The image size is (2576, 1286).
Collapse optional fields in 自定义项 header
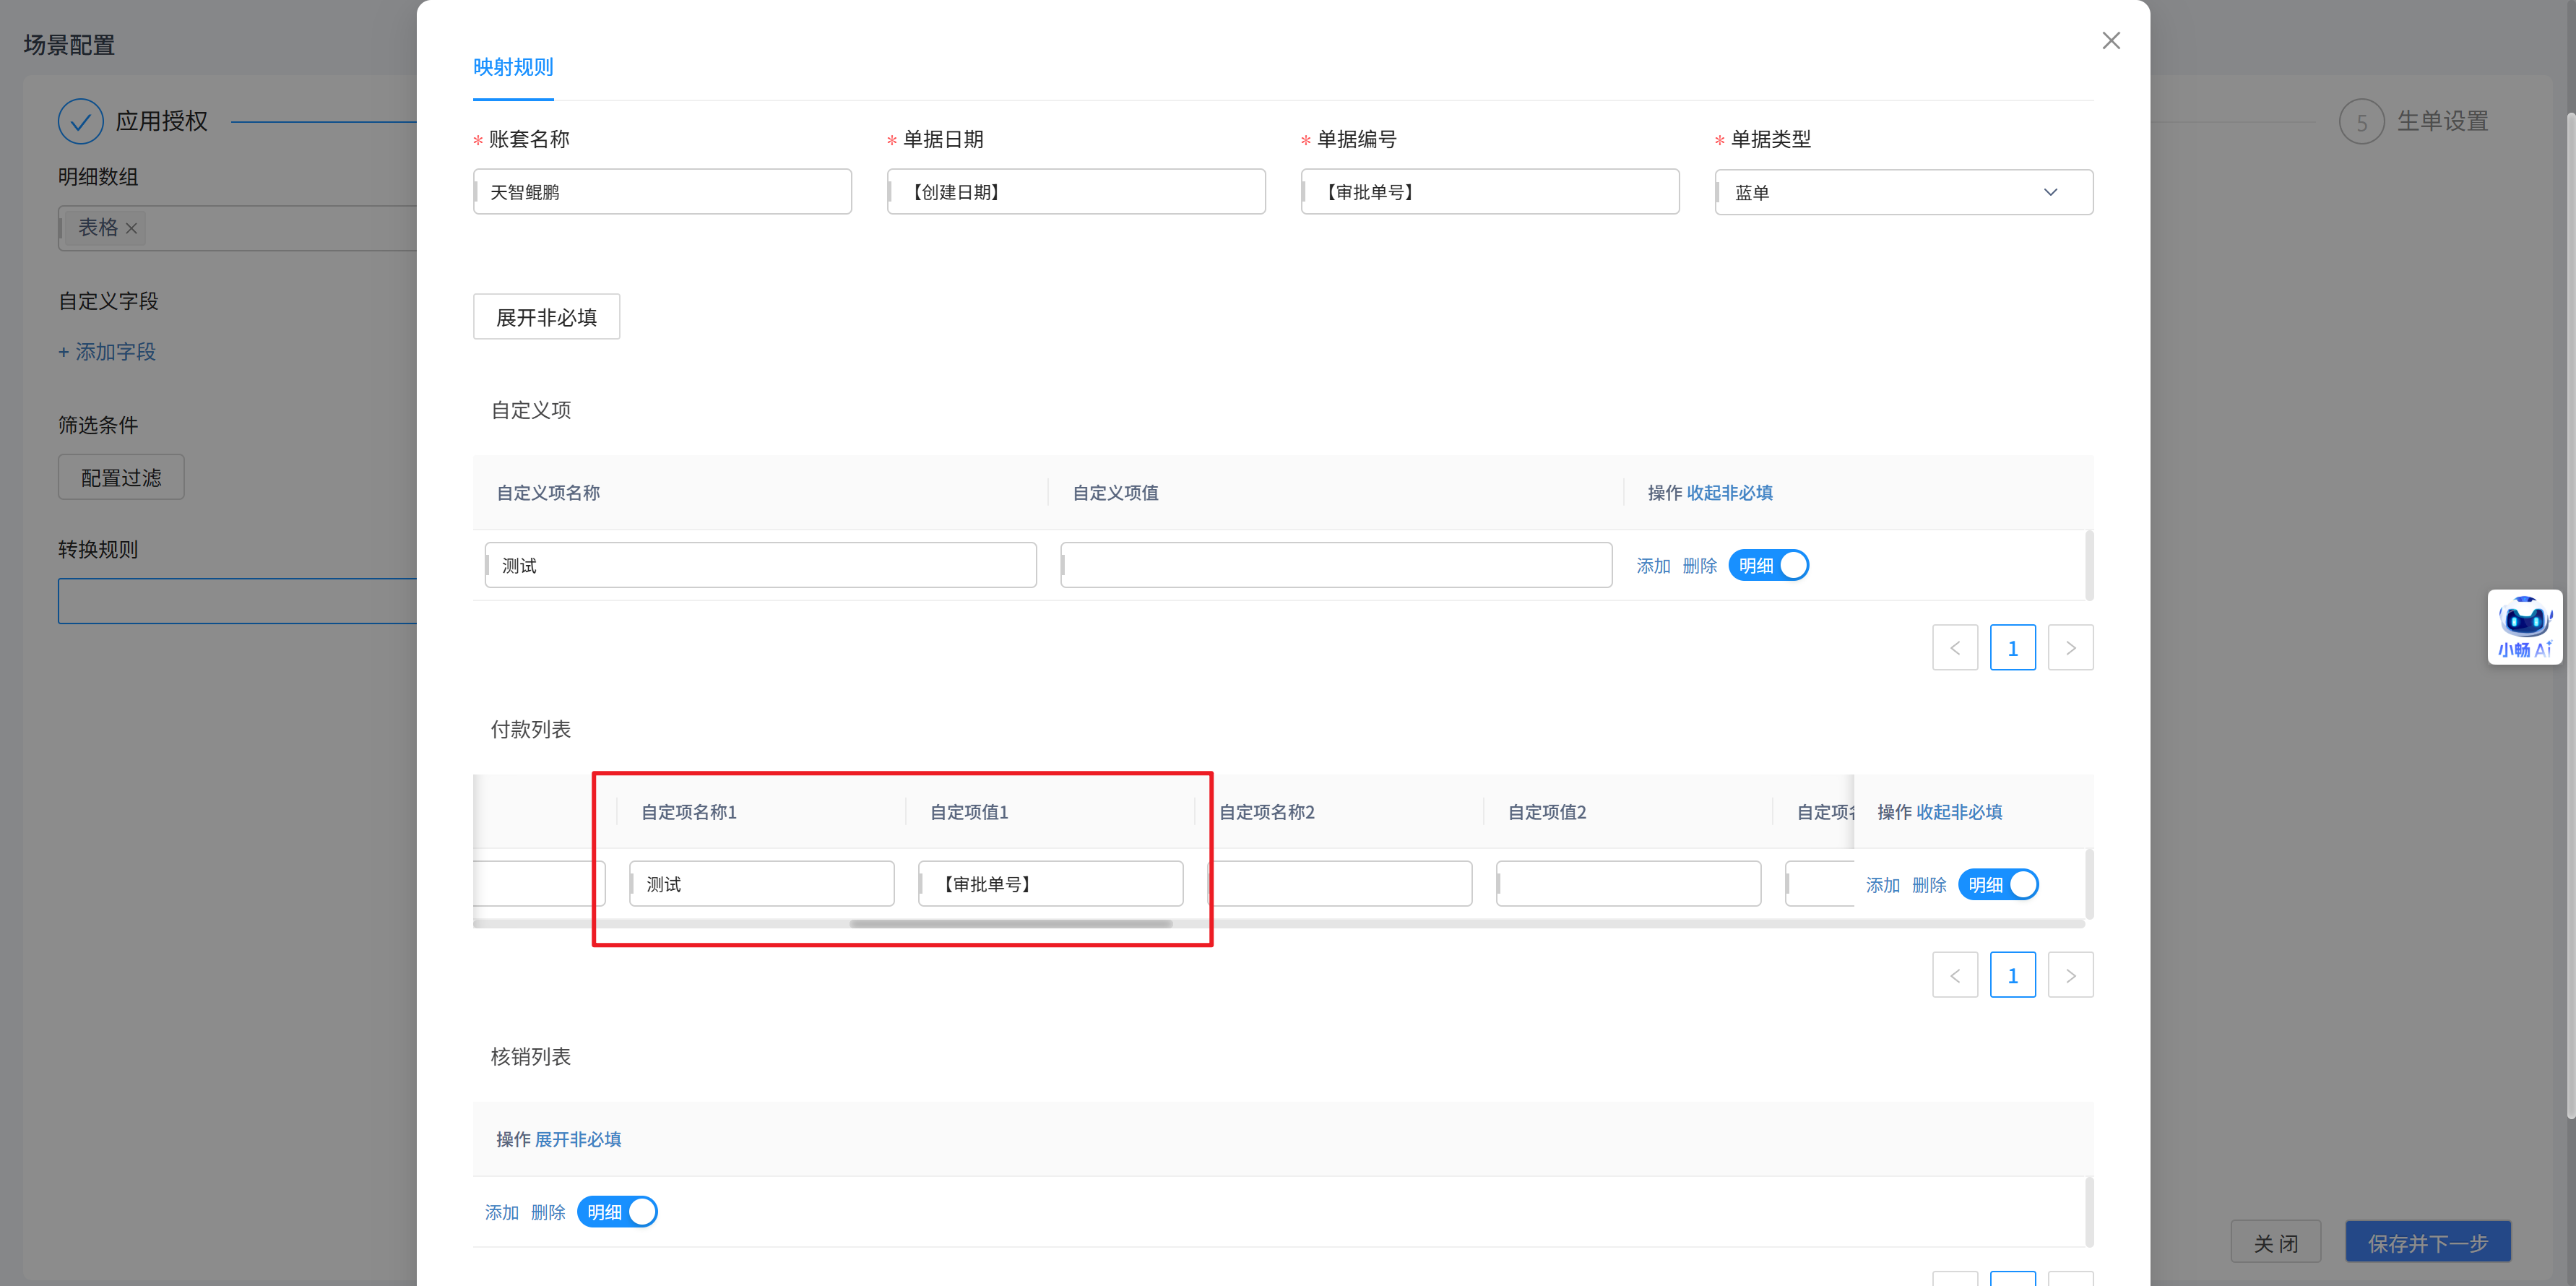1729,493
